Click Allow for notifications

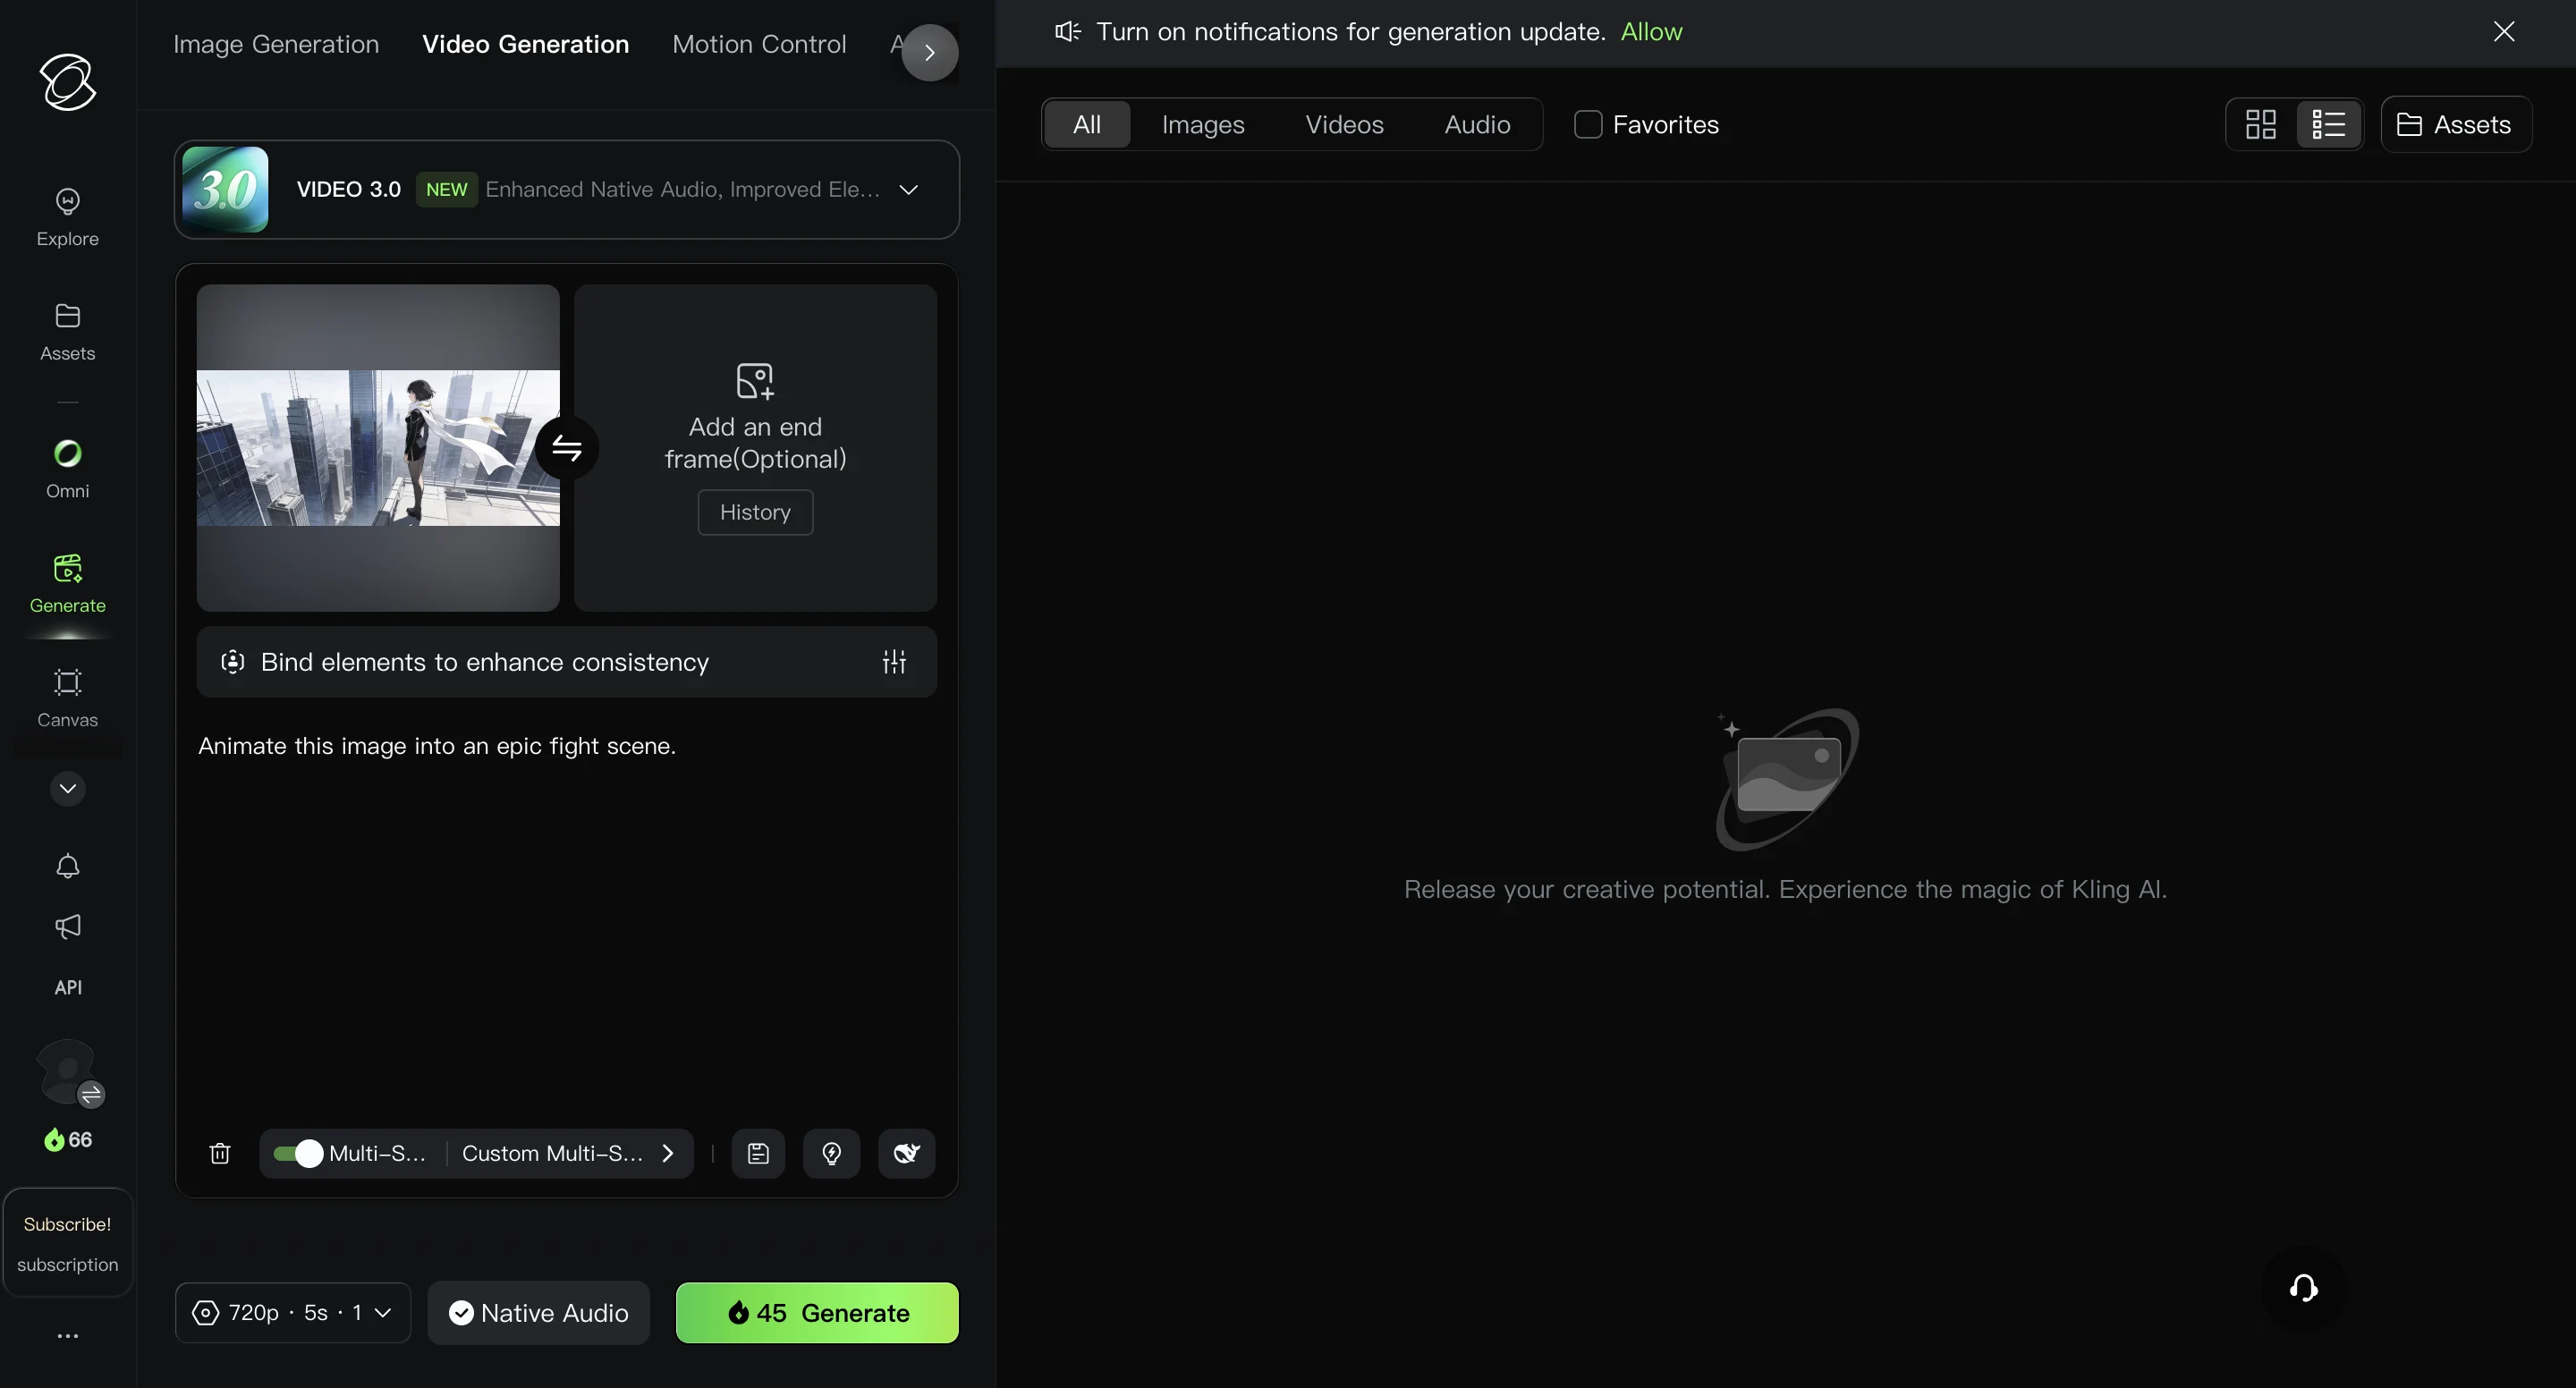pos(1650,32)
